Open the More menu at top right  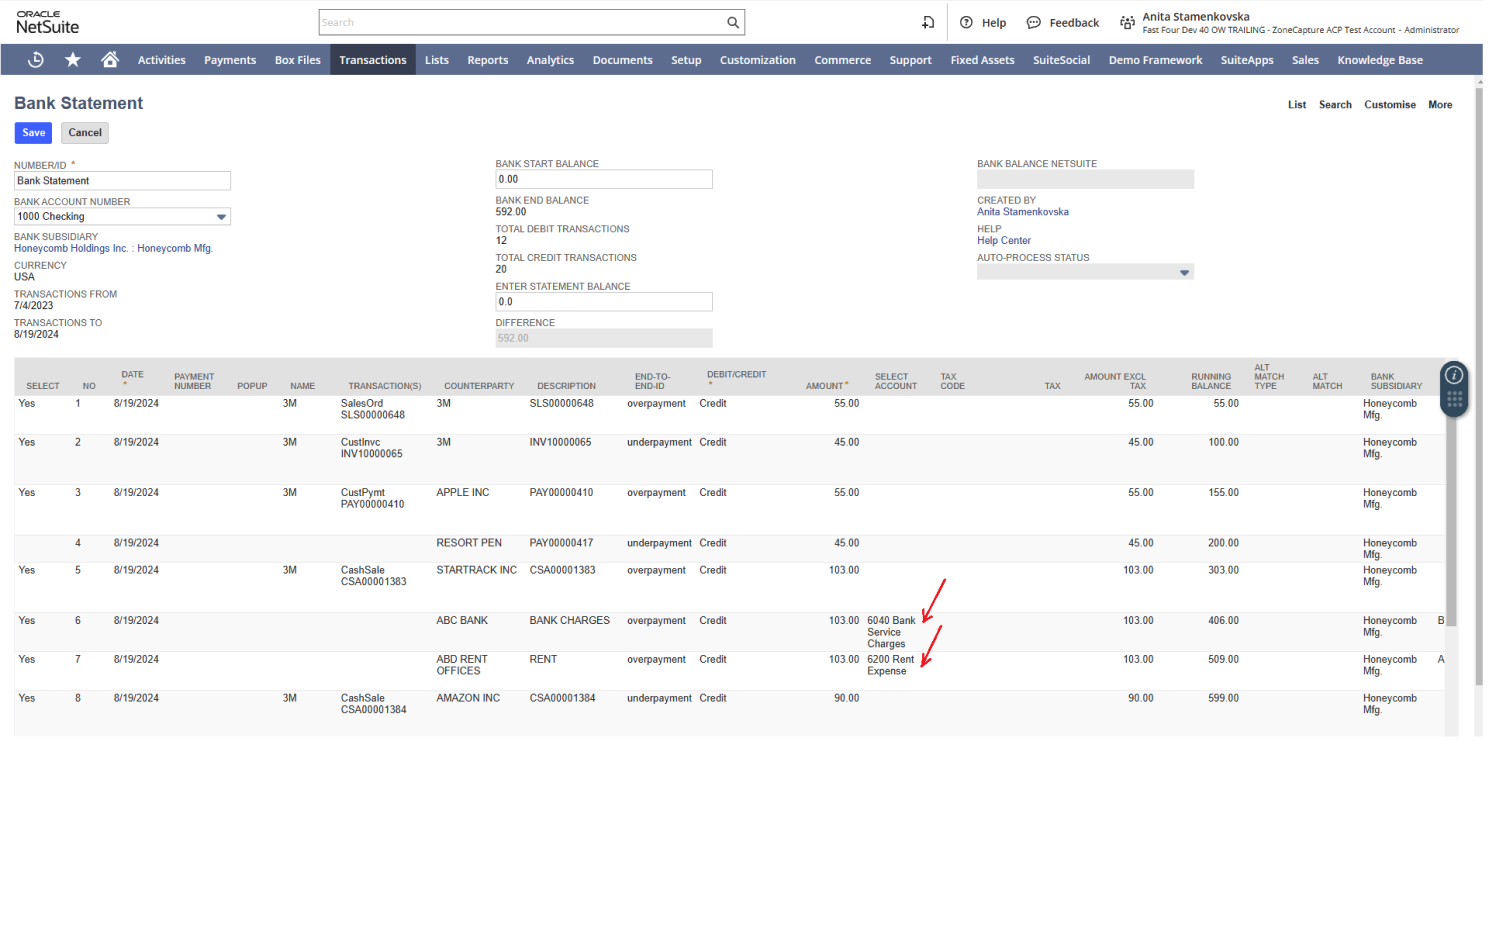pyautogui.click(x=1440, y=105)
